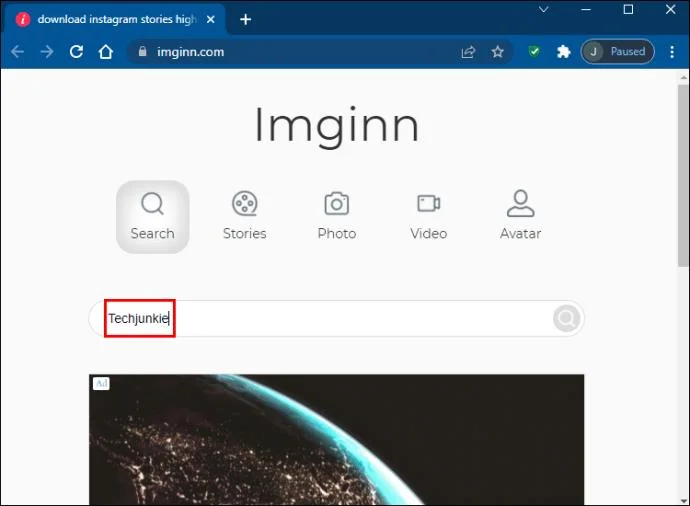Click the page vertical scrollbar thumb
690x506 pixels.
[683, 175]
